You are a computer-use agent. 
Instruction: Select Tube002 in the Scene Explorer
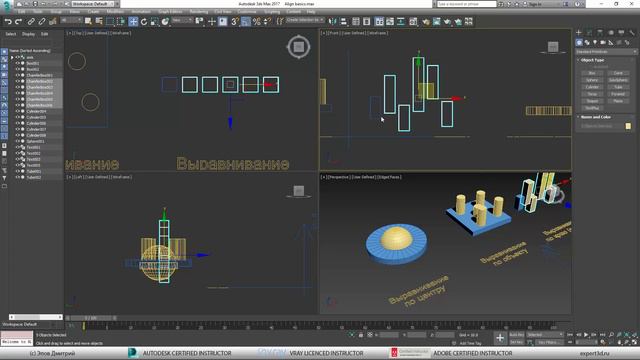click(x=33, y=178)
